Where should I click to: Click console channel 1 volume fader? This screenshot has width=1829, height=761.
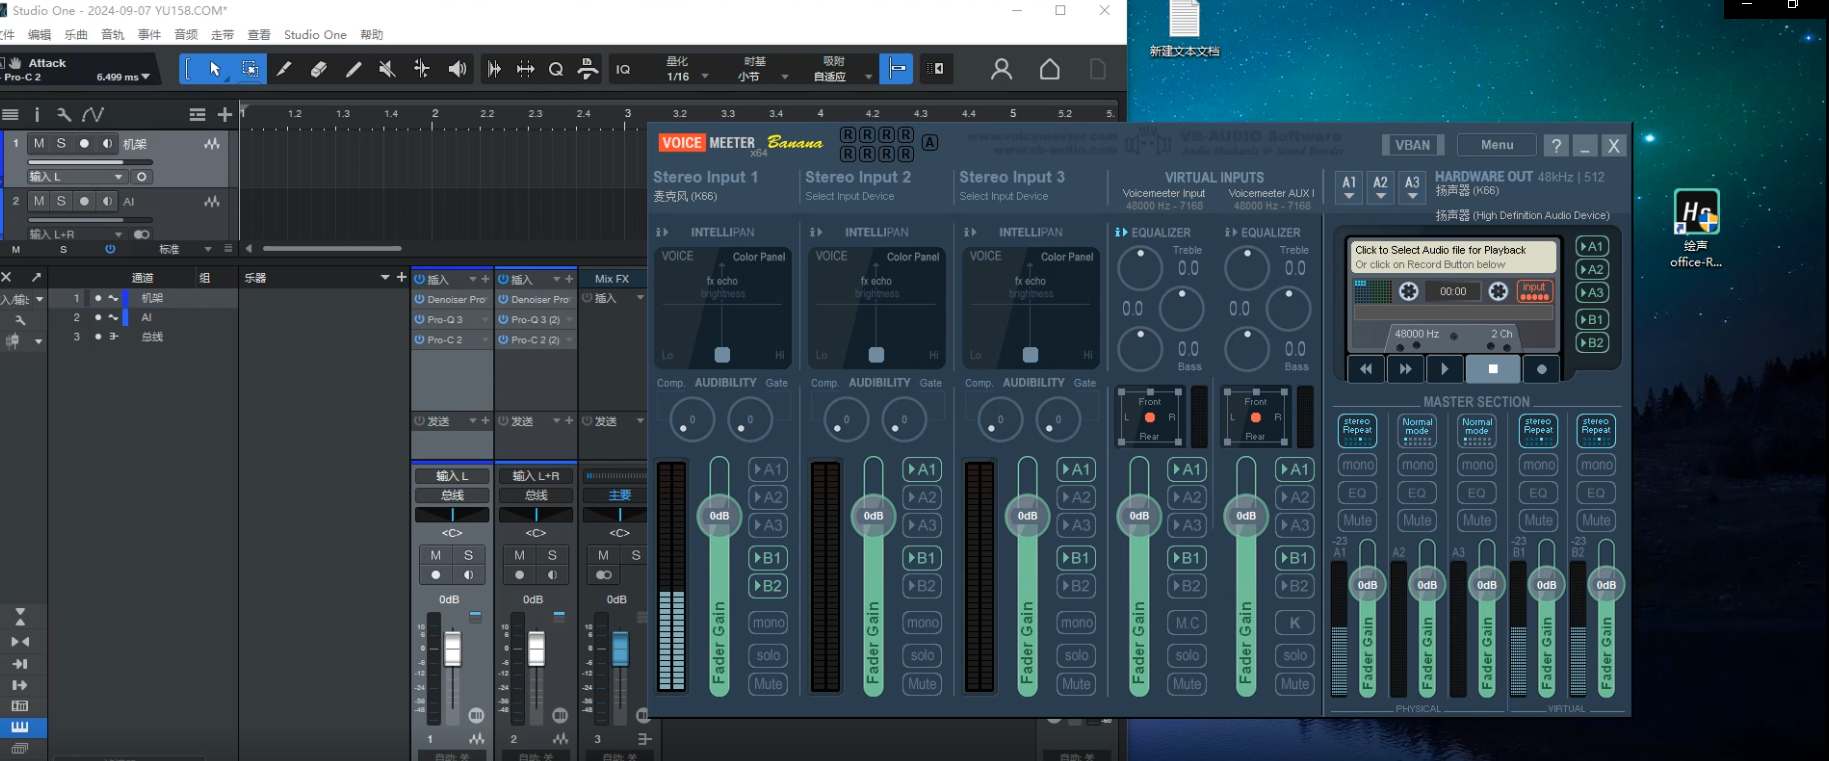click(453, 649)
